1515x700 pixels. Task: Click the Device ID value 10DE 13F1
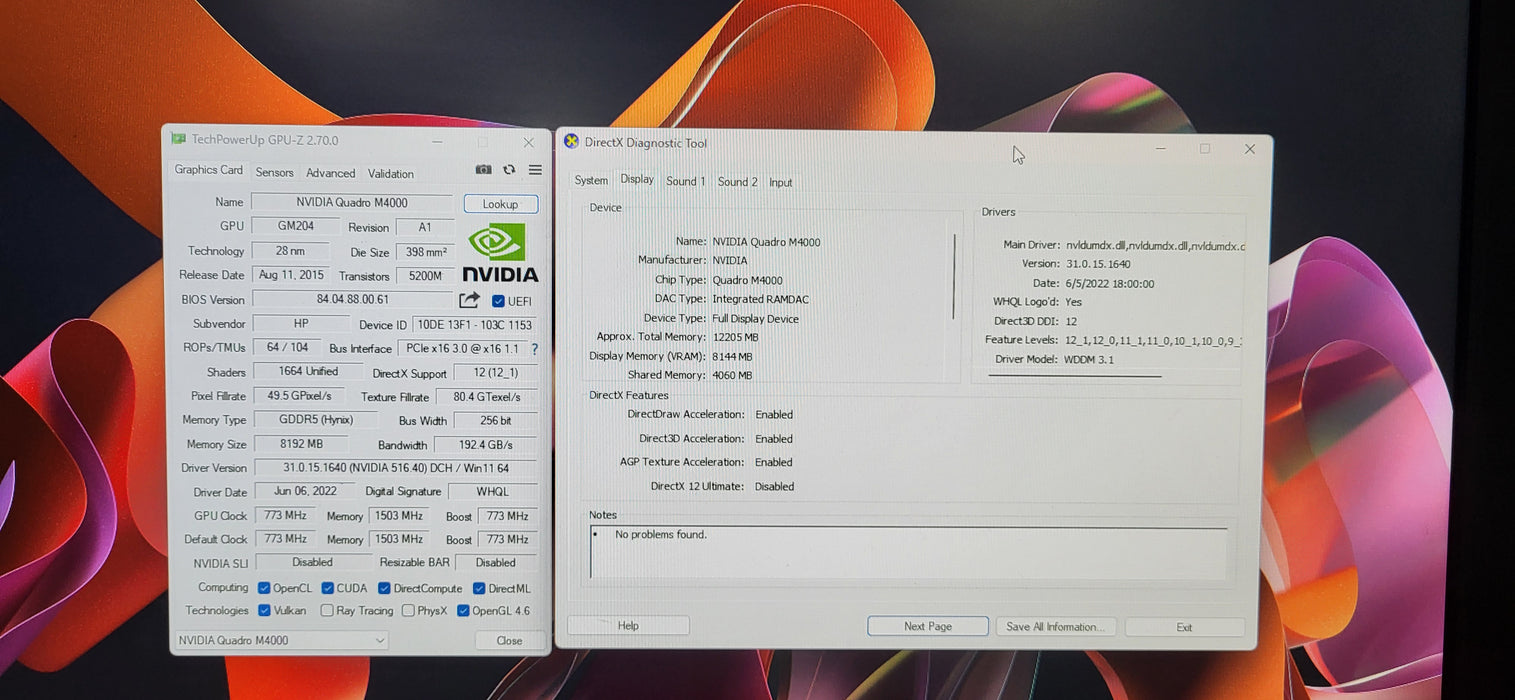pyautogui.click(x=475, y=325)
